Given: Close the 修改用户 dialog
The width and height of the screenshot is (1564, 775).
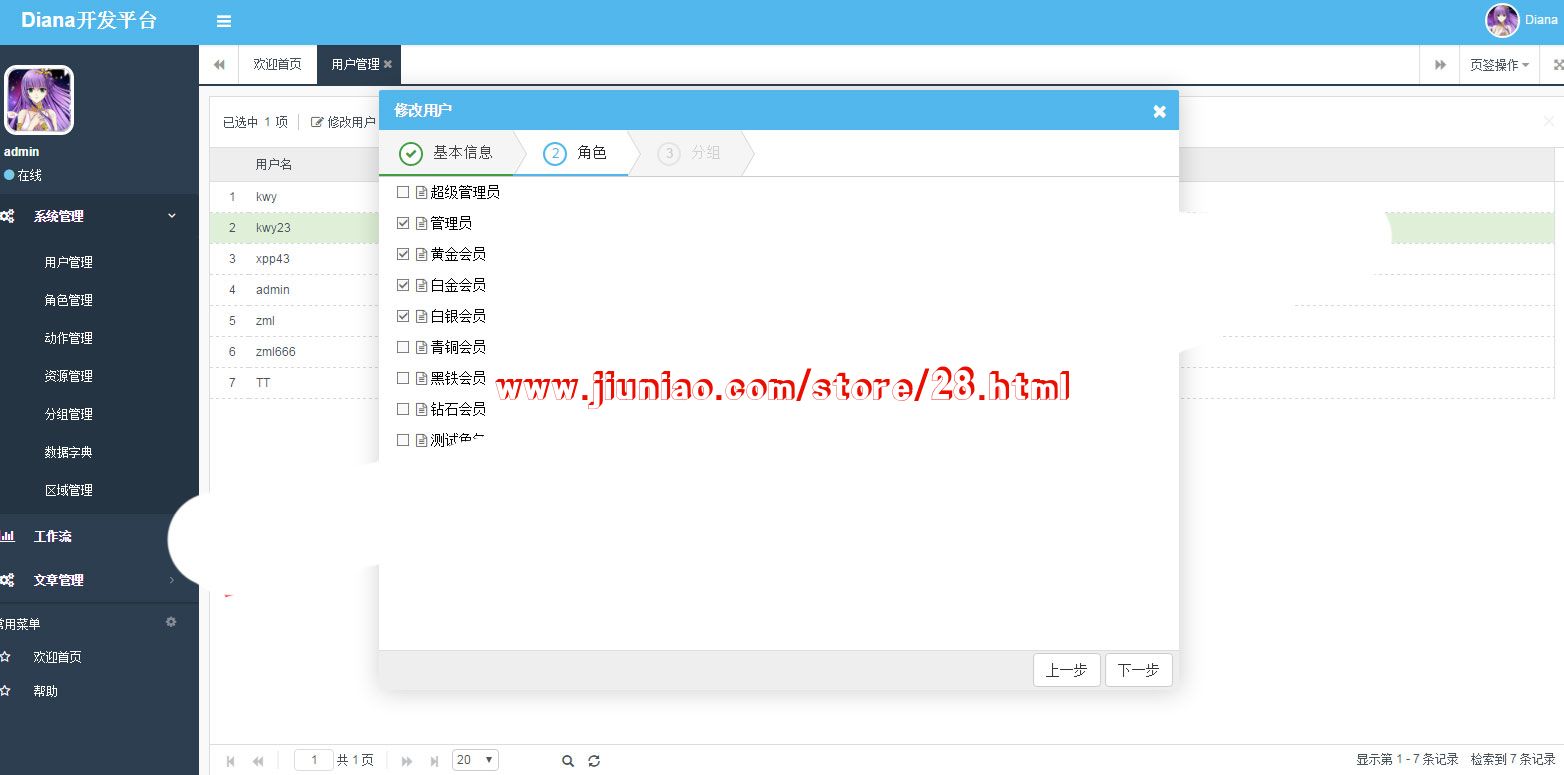Looking at the screenshot, I should click(1159, 111).
